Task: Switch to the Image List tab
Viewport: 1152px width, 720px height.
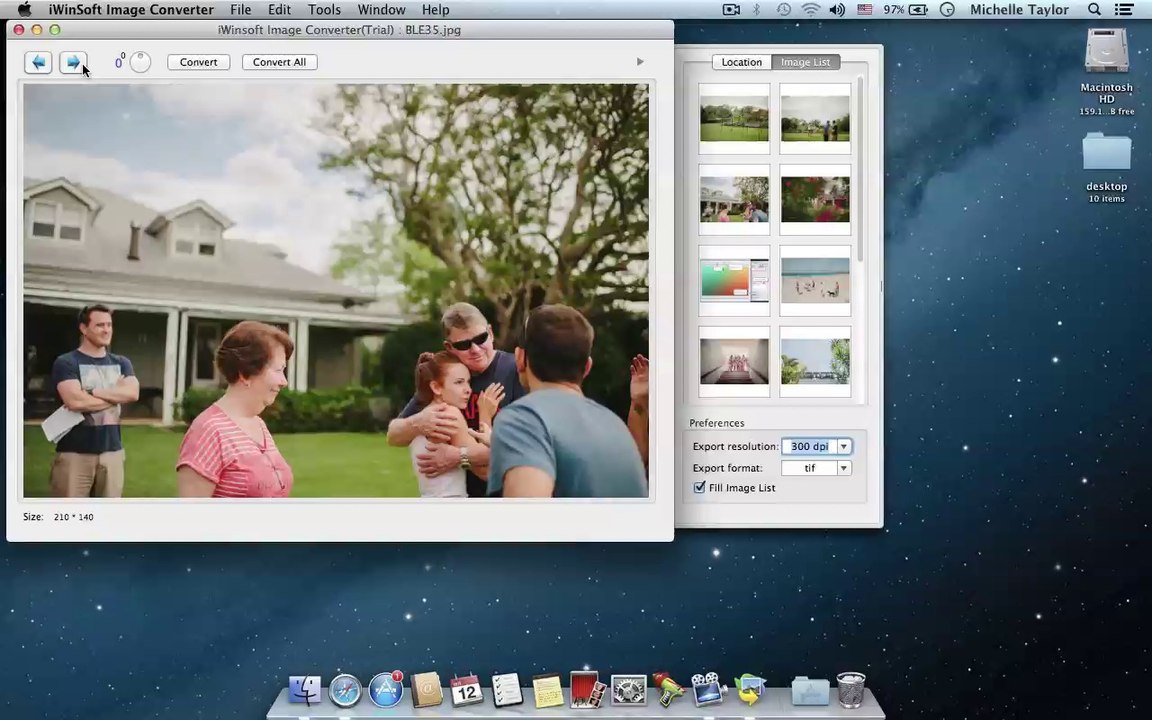Action: point(805,62)
